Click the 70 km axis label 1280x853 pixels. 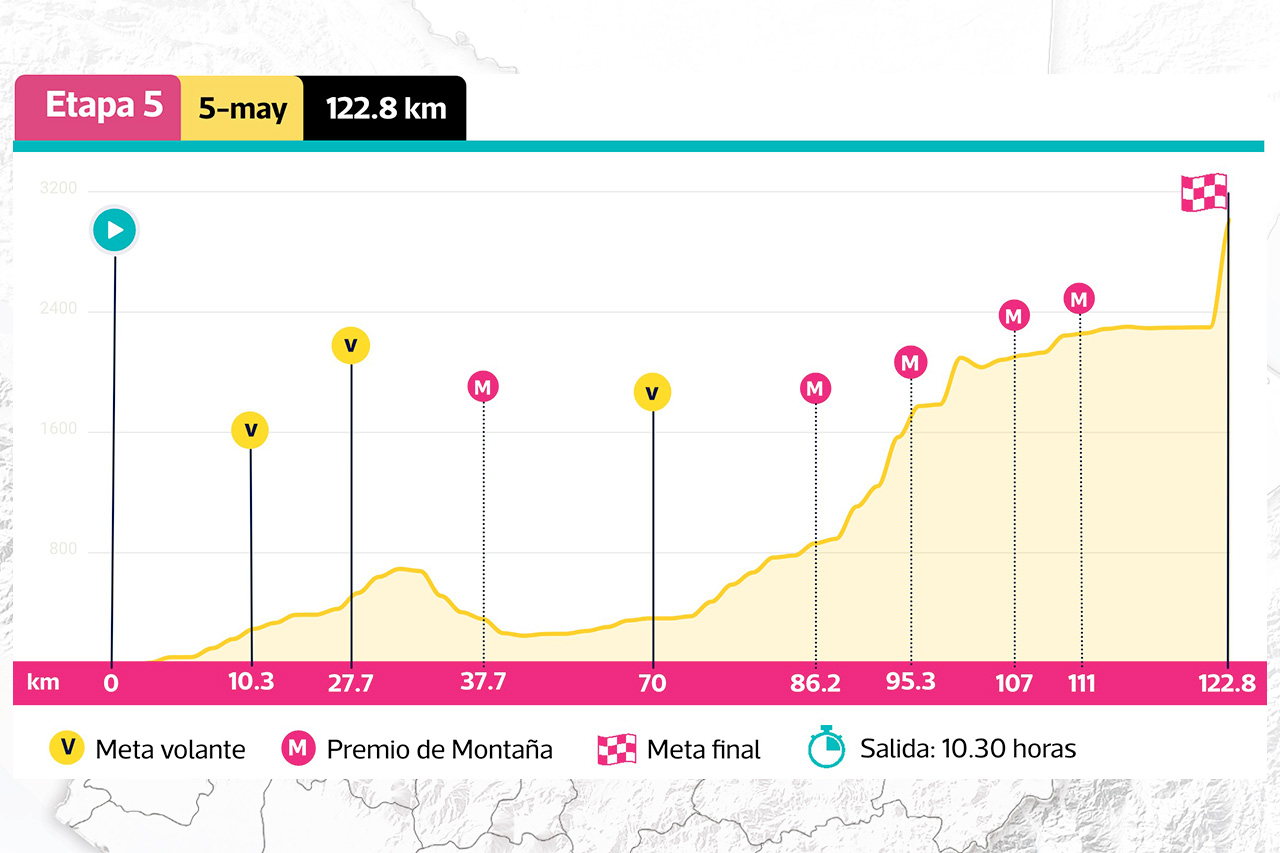[652, 683]
